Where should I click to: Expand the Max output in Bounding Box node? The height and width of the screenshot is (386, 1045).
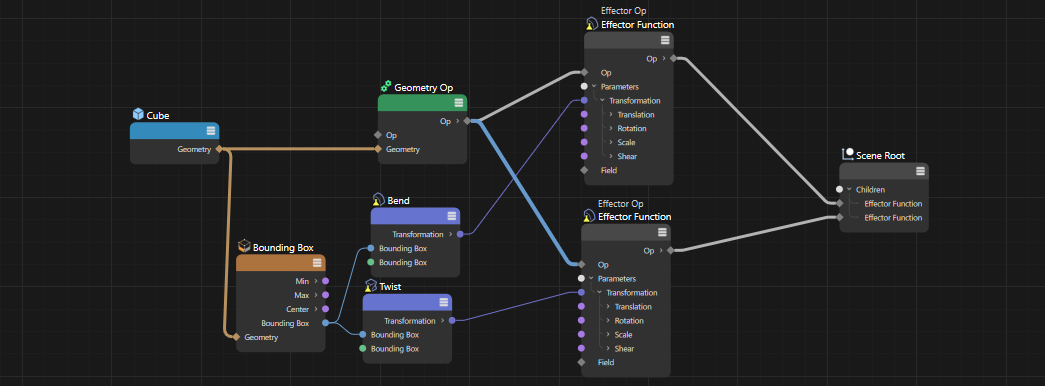tap(316, 295)
